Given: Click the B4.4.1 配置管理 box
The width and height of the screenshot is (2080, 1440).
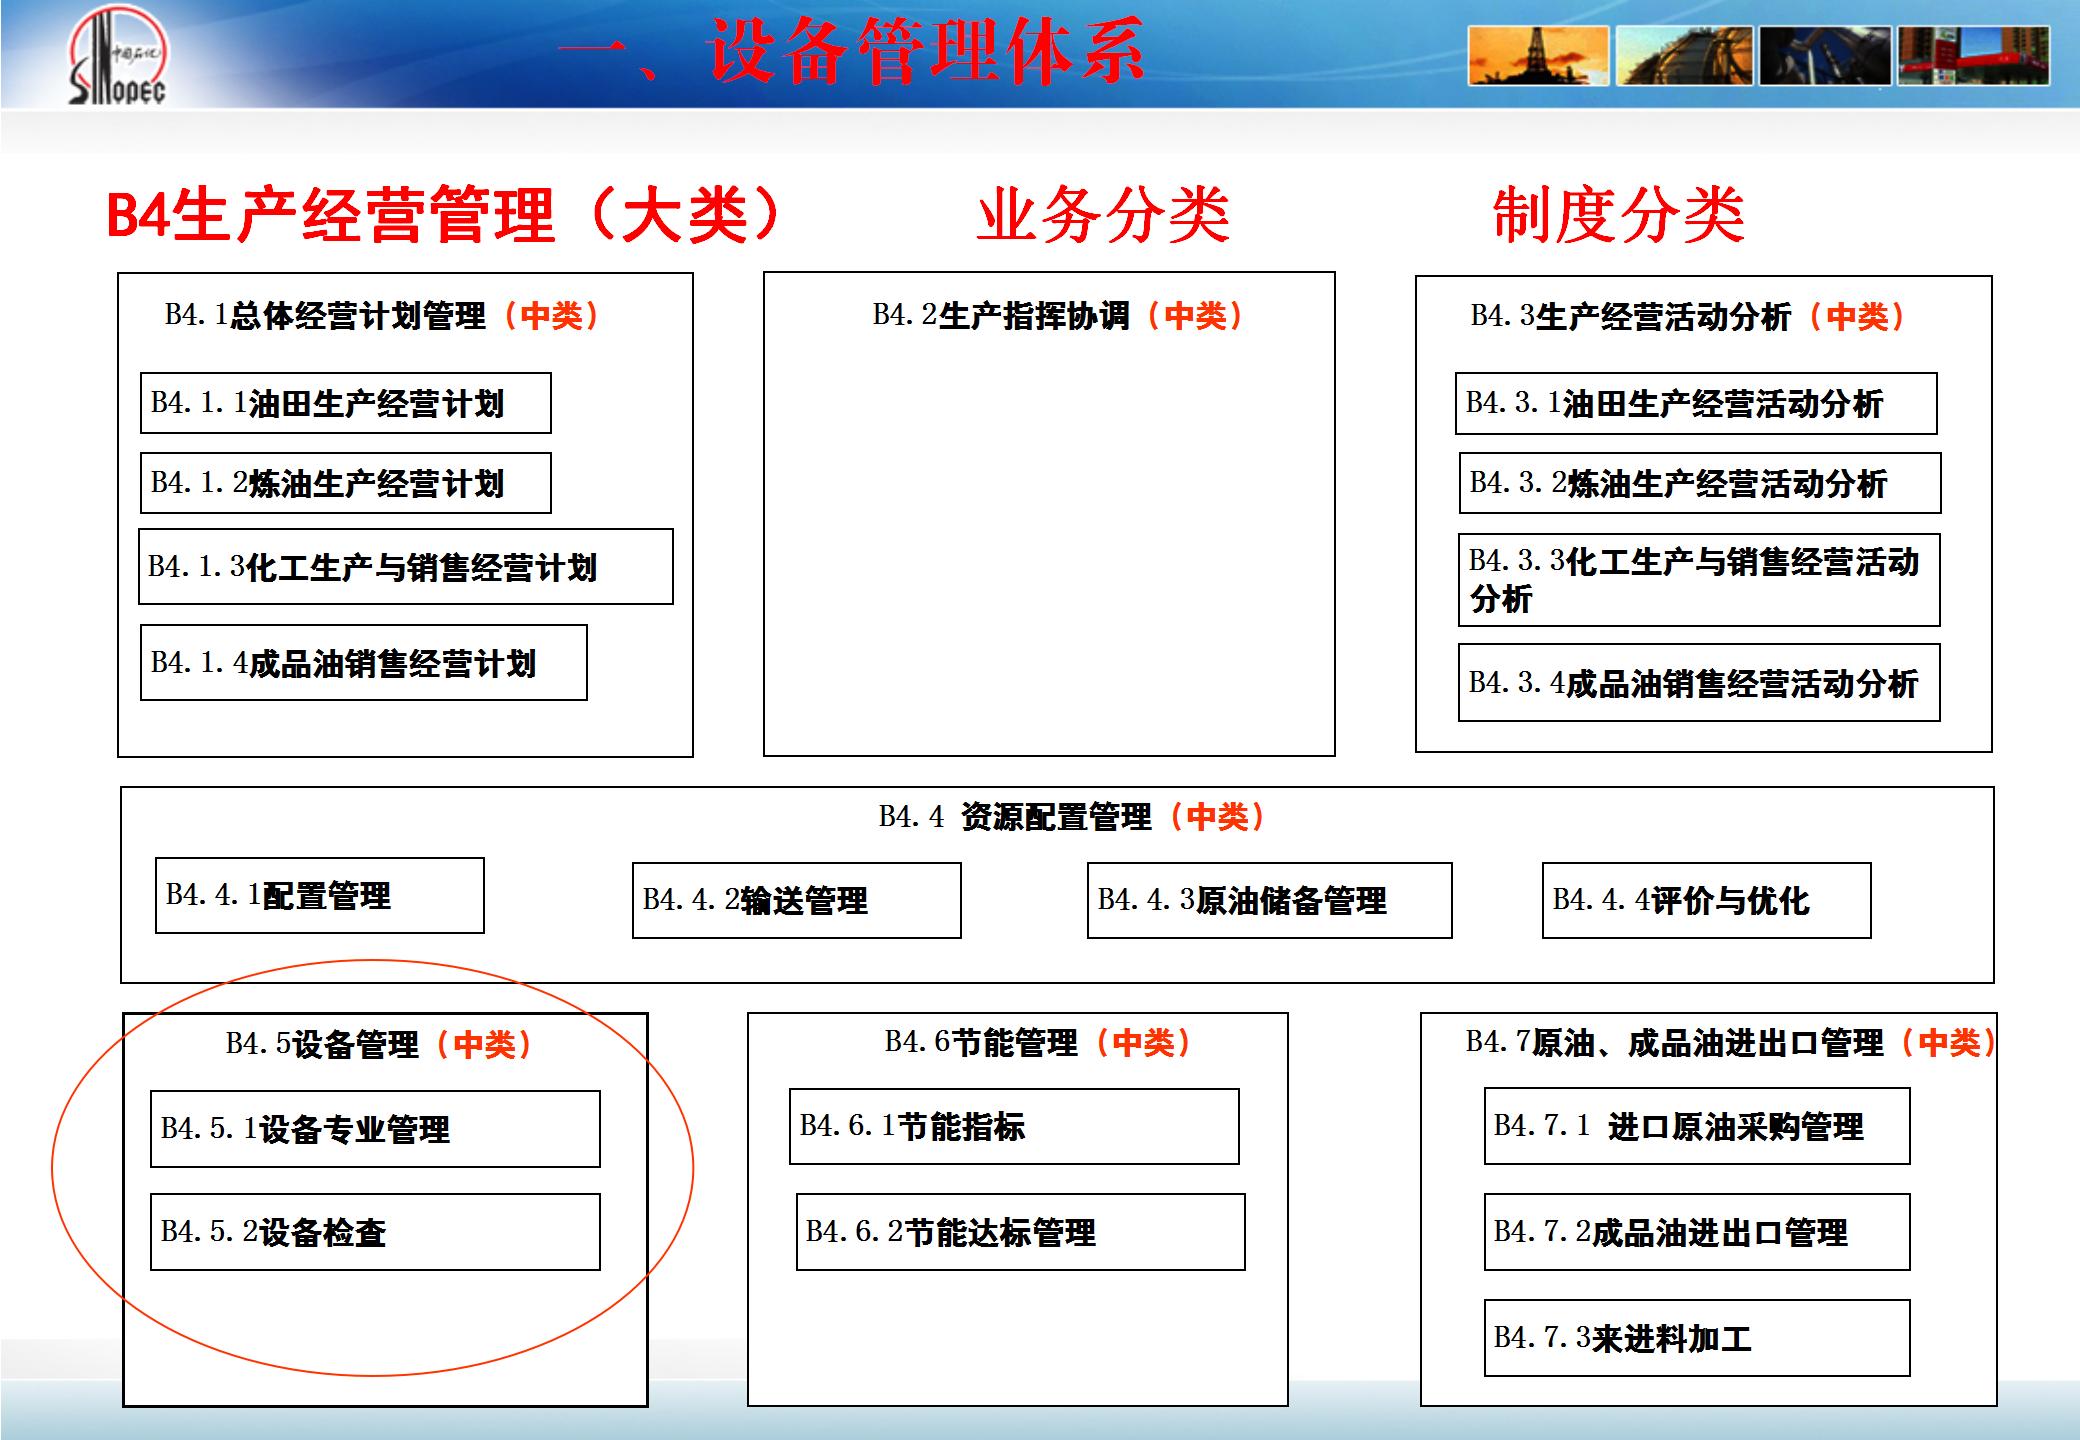Looking at the screenshot, I should [319, 896].
